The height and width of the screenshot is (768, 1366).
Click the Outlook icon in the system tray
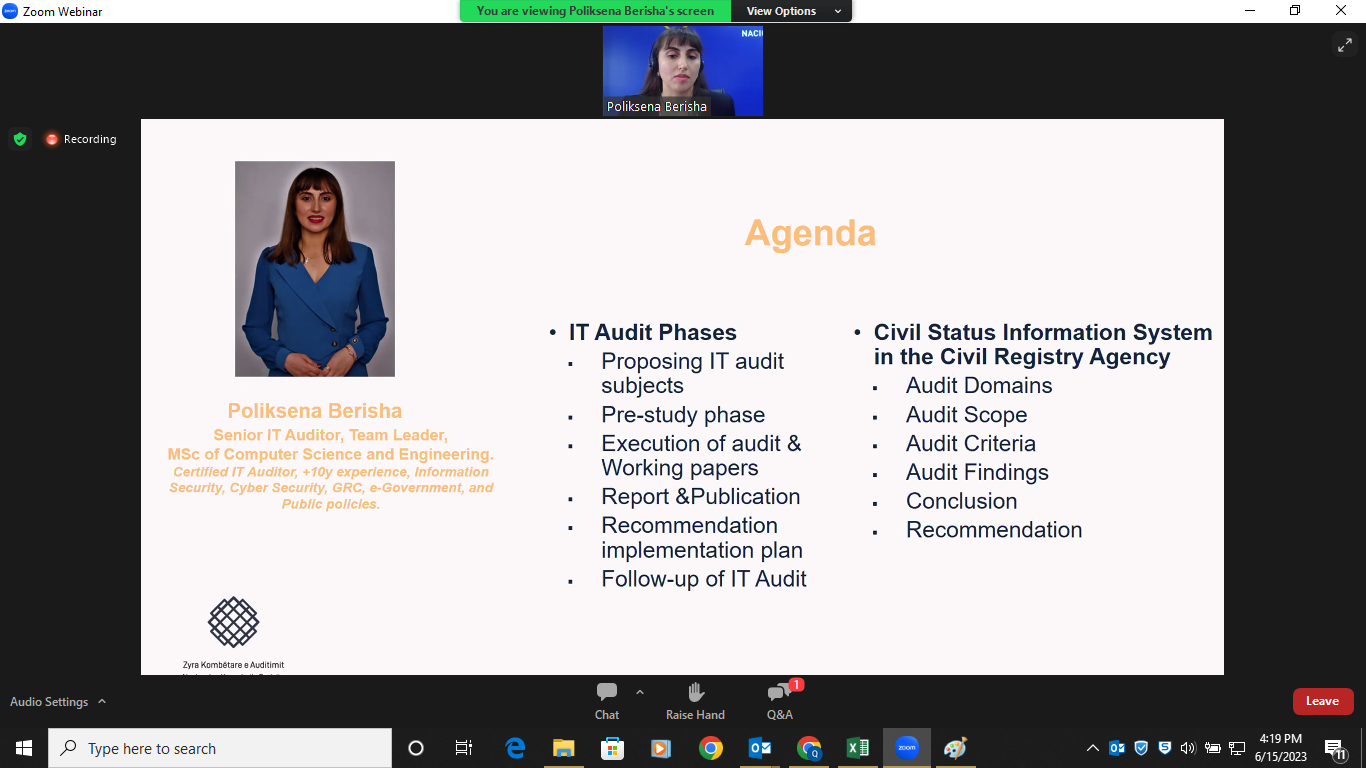click(x=1117, y=748)
